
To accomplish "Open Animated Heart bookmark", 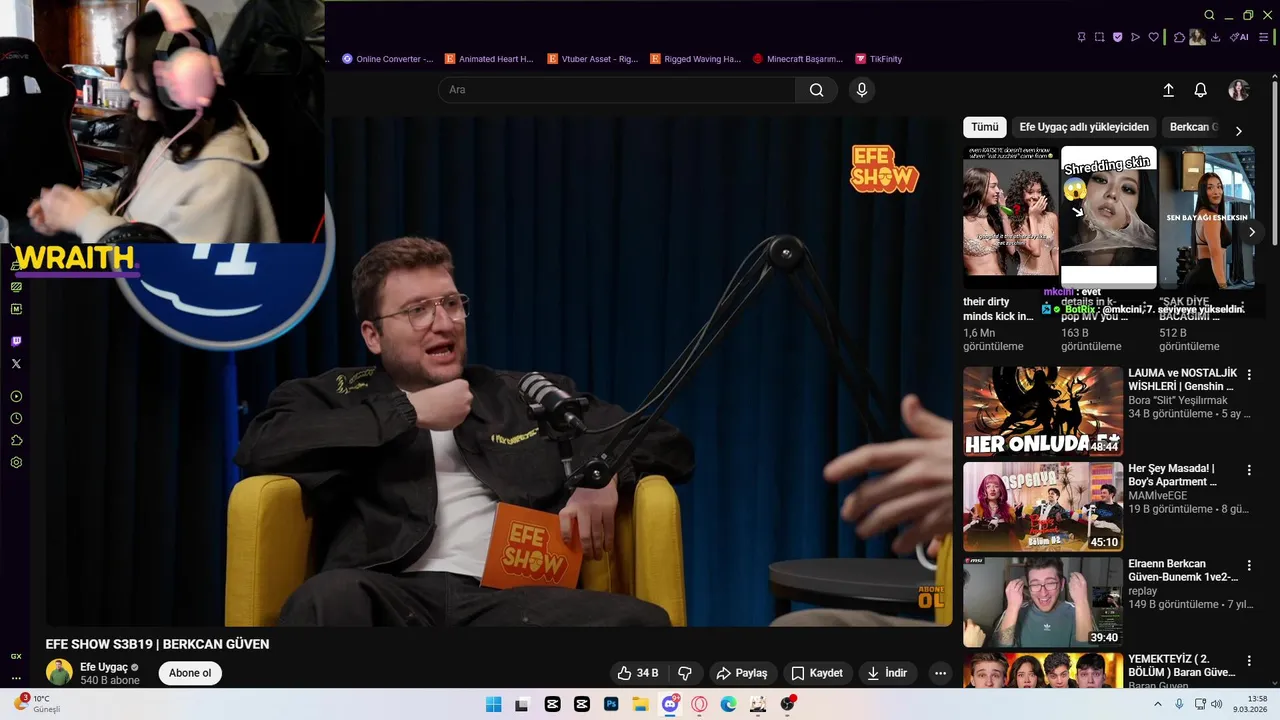I will point(489,59).
